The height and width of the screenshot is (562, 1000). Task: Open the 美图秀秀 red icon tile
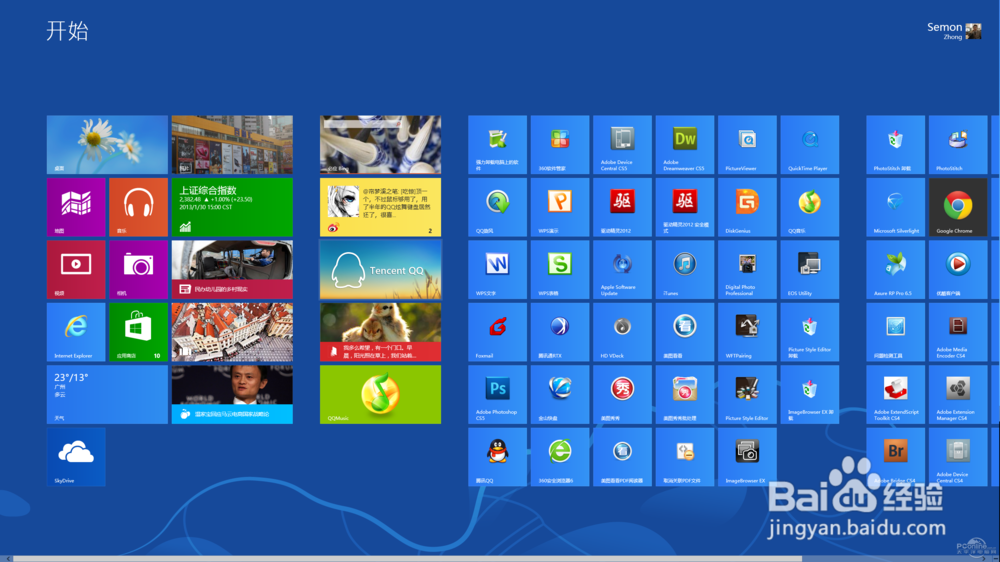click(622, 395)
